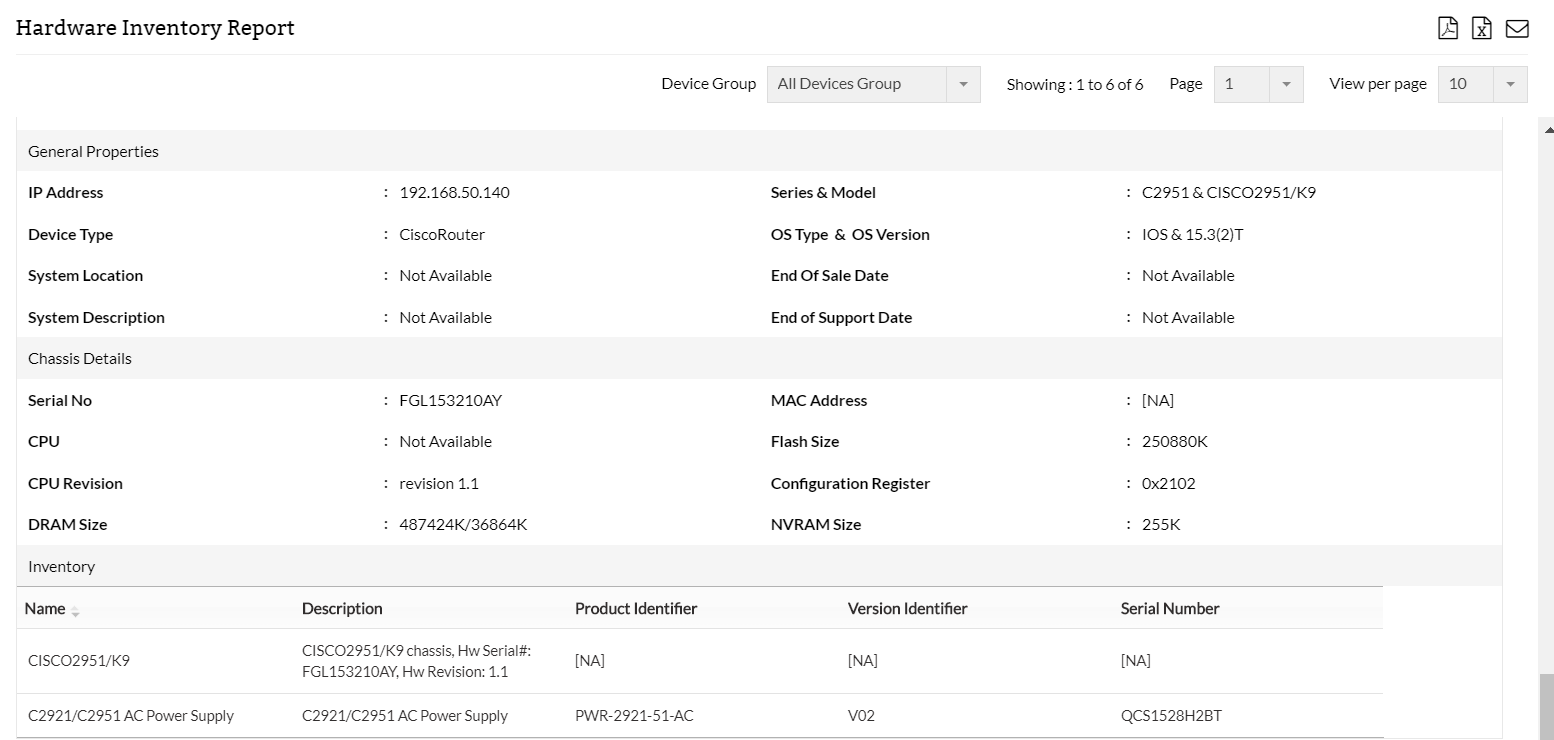The height and width of the screenshot is (740, 1554).
Task: Email the Hardware Inventory Report
Action: pos(1517,28)
